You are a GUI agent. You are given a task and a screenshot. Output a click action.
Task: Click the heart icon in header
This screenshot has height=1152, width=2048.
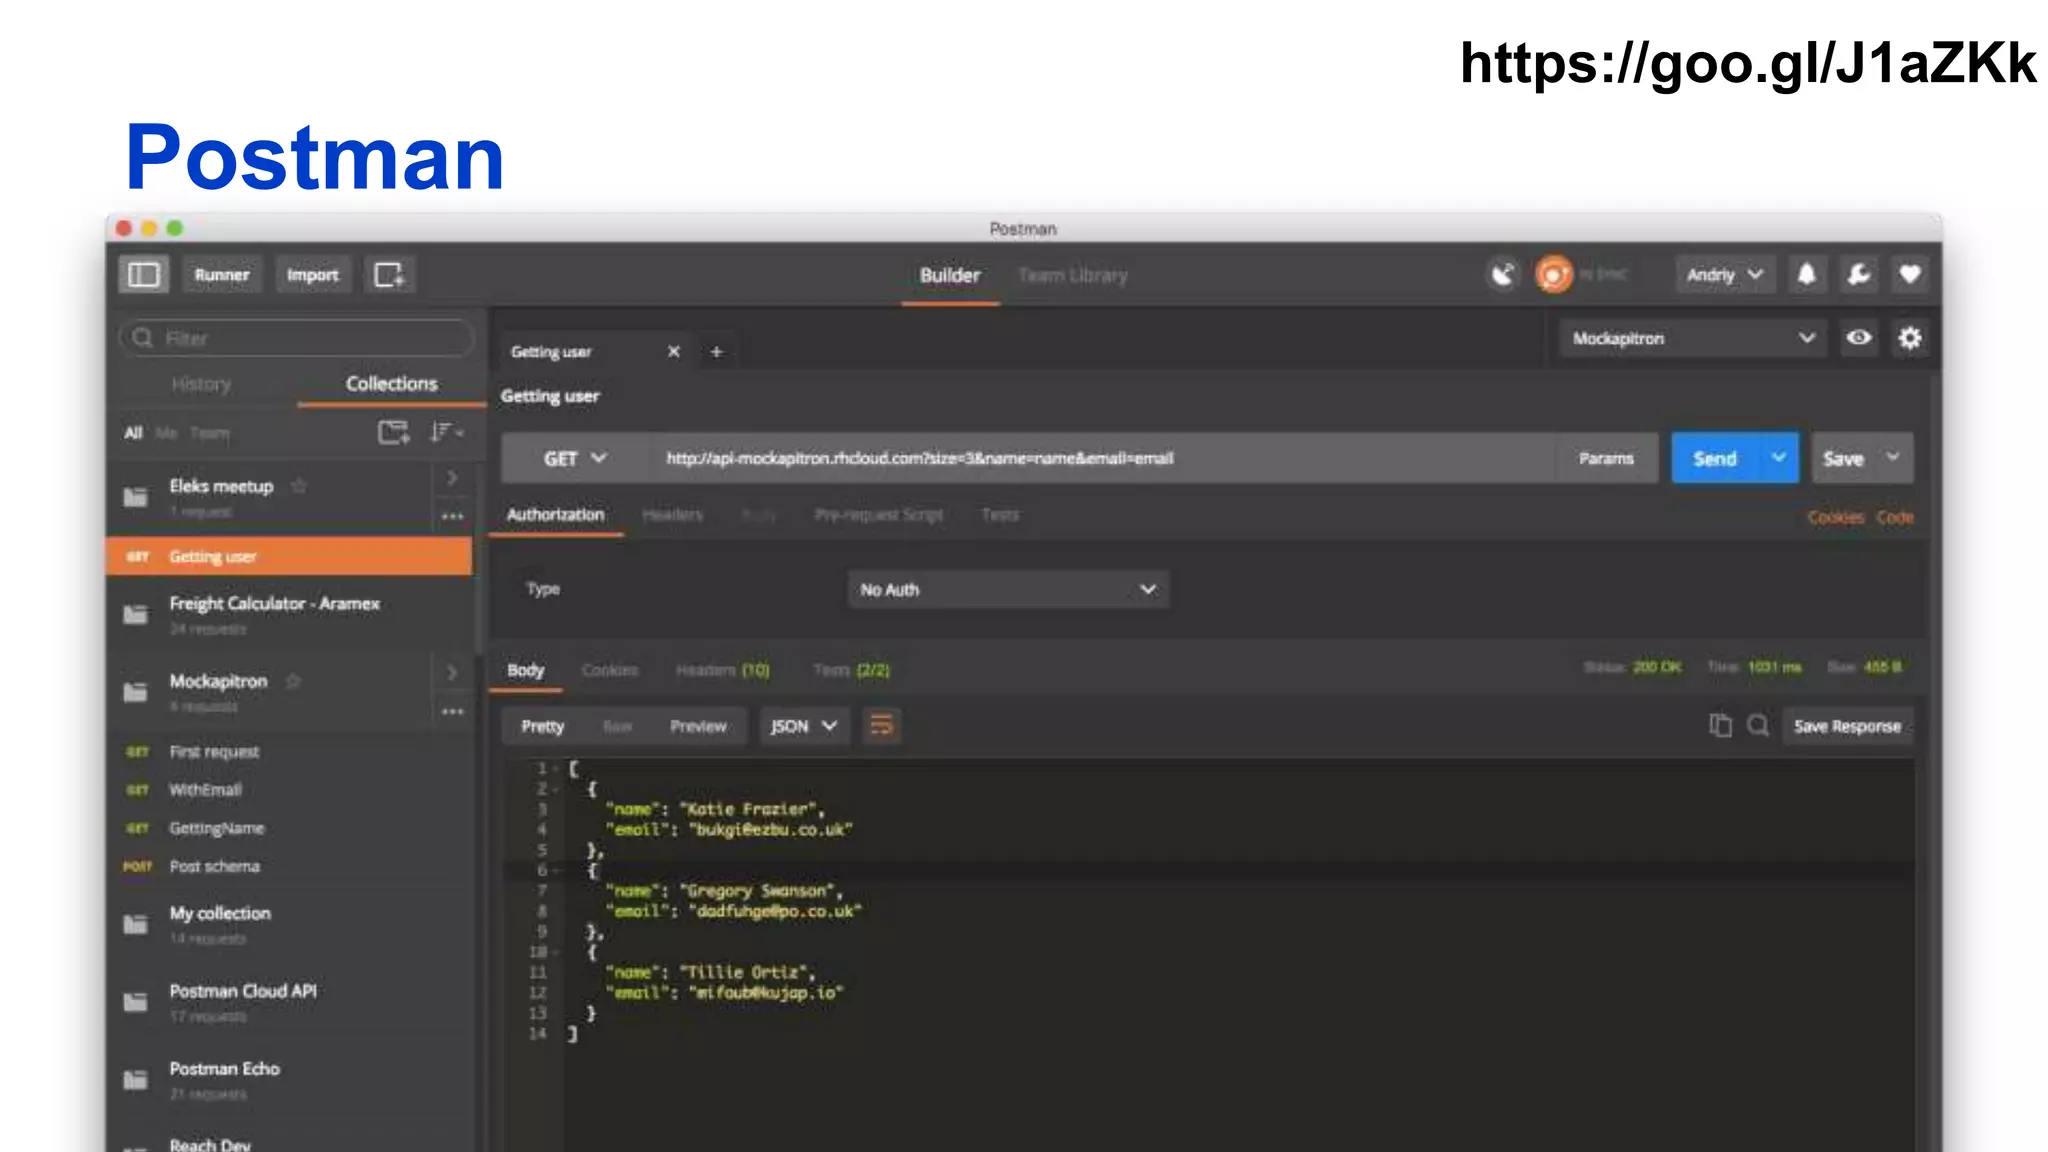1910,274
